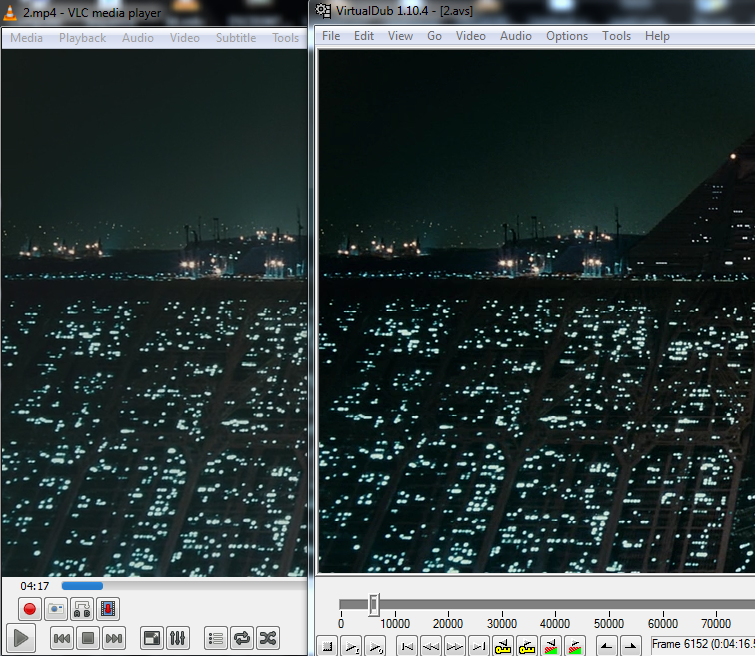Click VirtualDub output playback button

click(377, 646)
